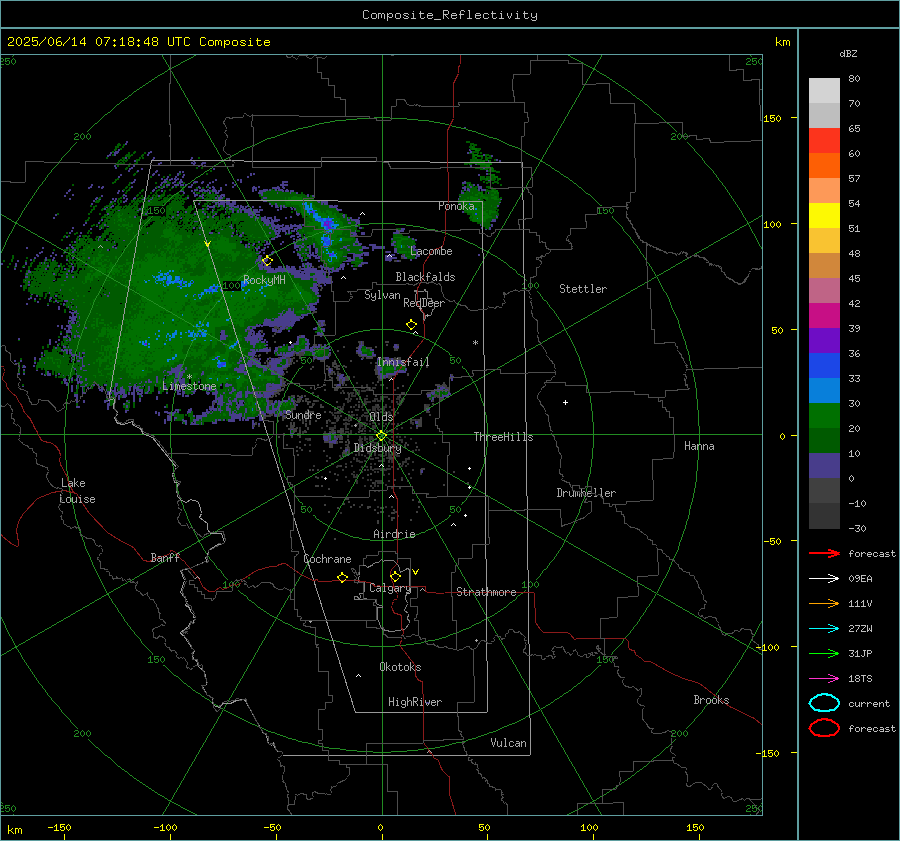
Task: Click the white 09EA arrow icon
Action: tap(824, 579)
